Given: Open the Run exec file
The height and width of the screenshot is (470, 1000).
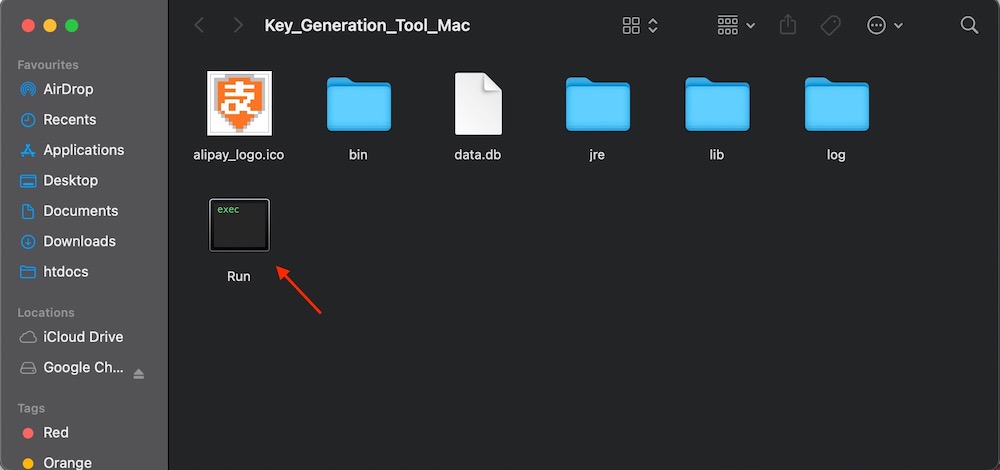Looking at the screenshot, I should (x=239, y=226).
